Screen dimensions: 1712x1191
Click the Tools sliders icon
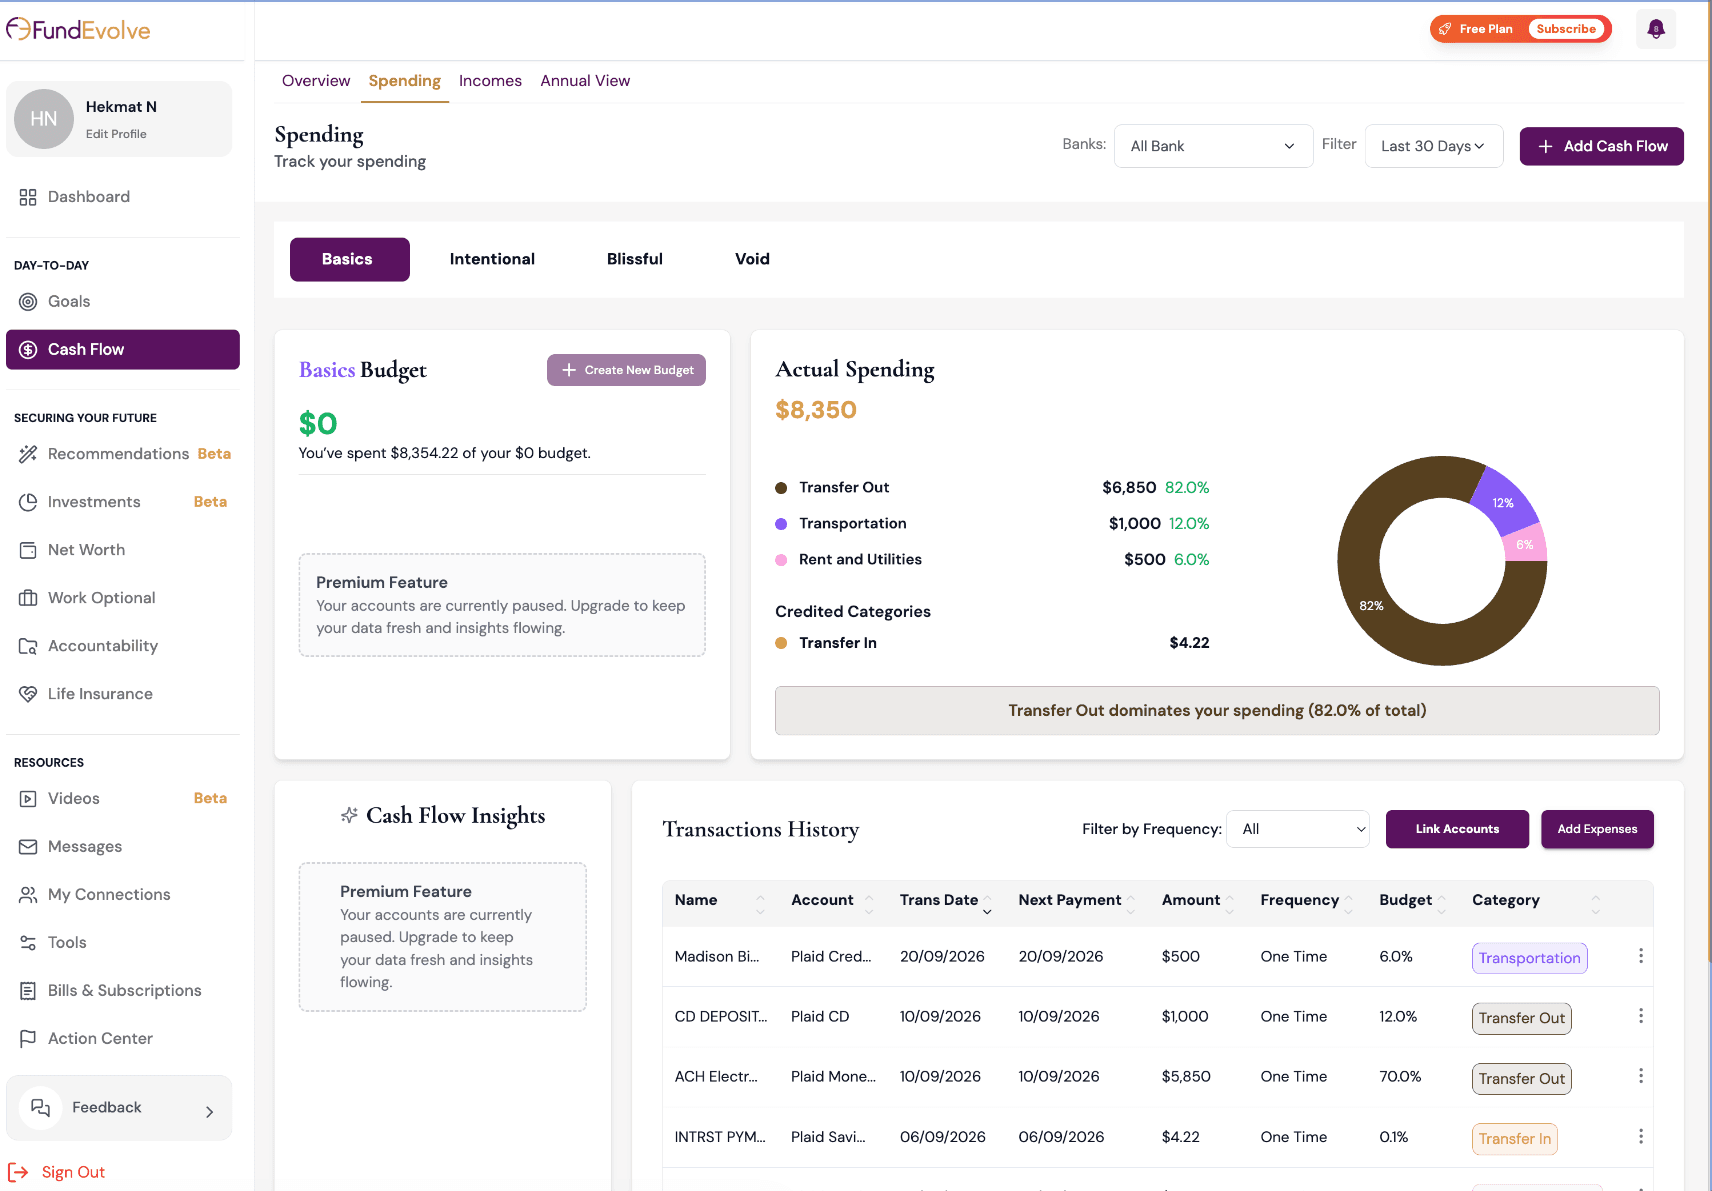click(28, 943)
